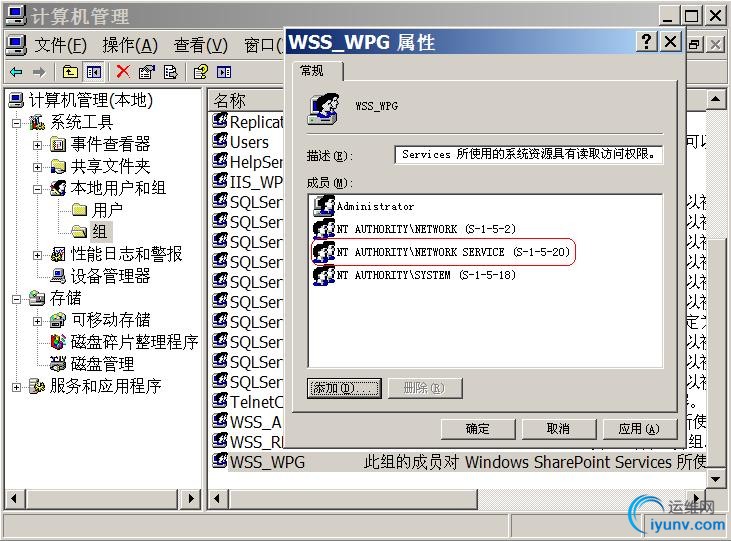Select NT AUTHORITY\NETWORK SERVICE member row
731x541 pixels.
point(442,252)
